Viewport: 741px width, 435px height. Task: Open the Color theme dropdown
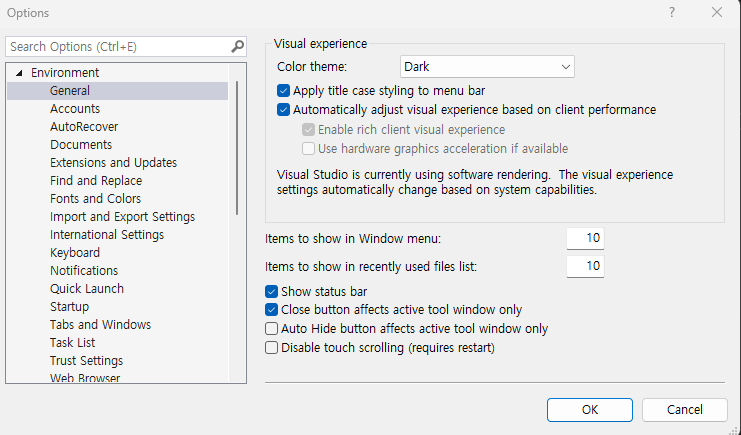(x=487, y=67)
